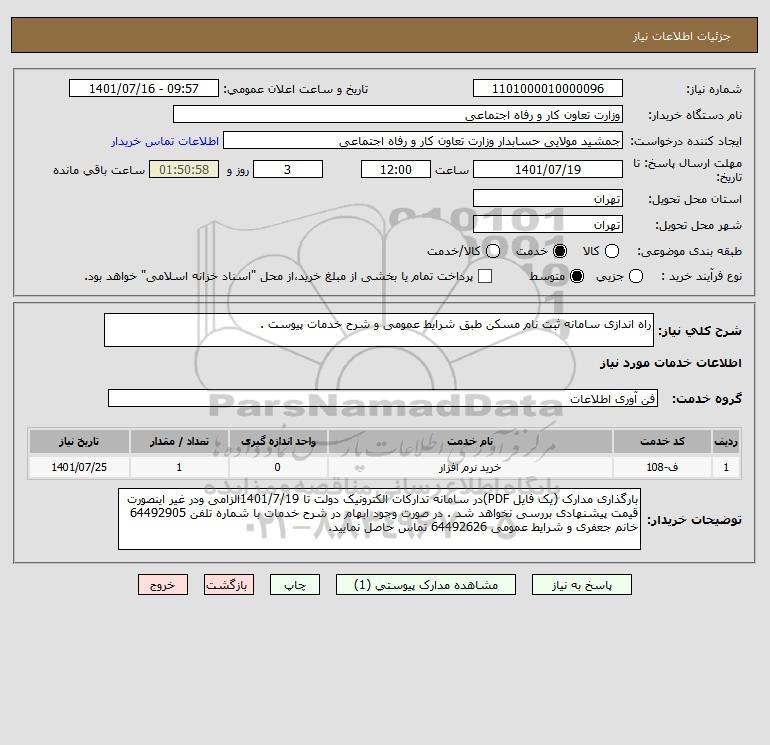
Task: Click the buyer organization name field
Action: [x=398, y=115]
